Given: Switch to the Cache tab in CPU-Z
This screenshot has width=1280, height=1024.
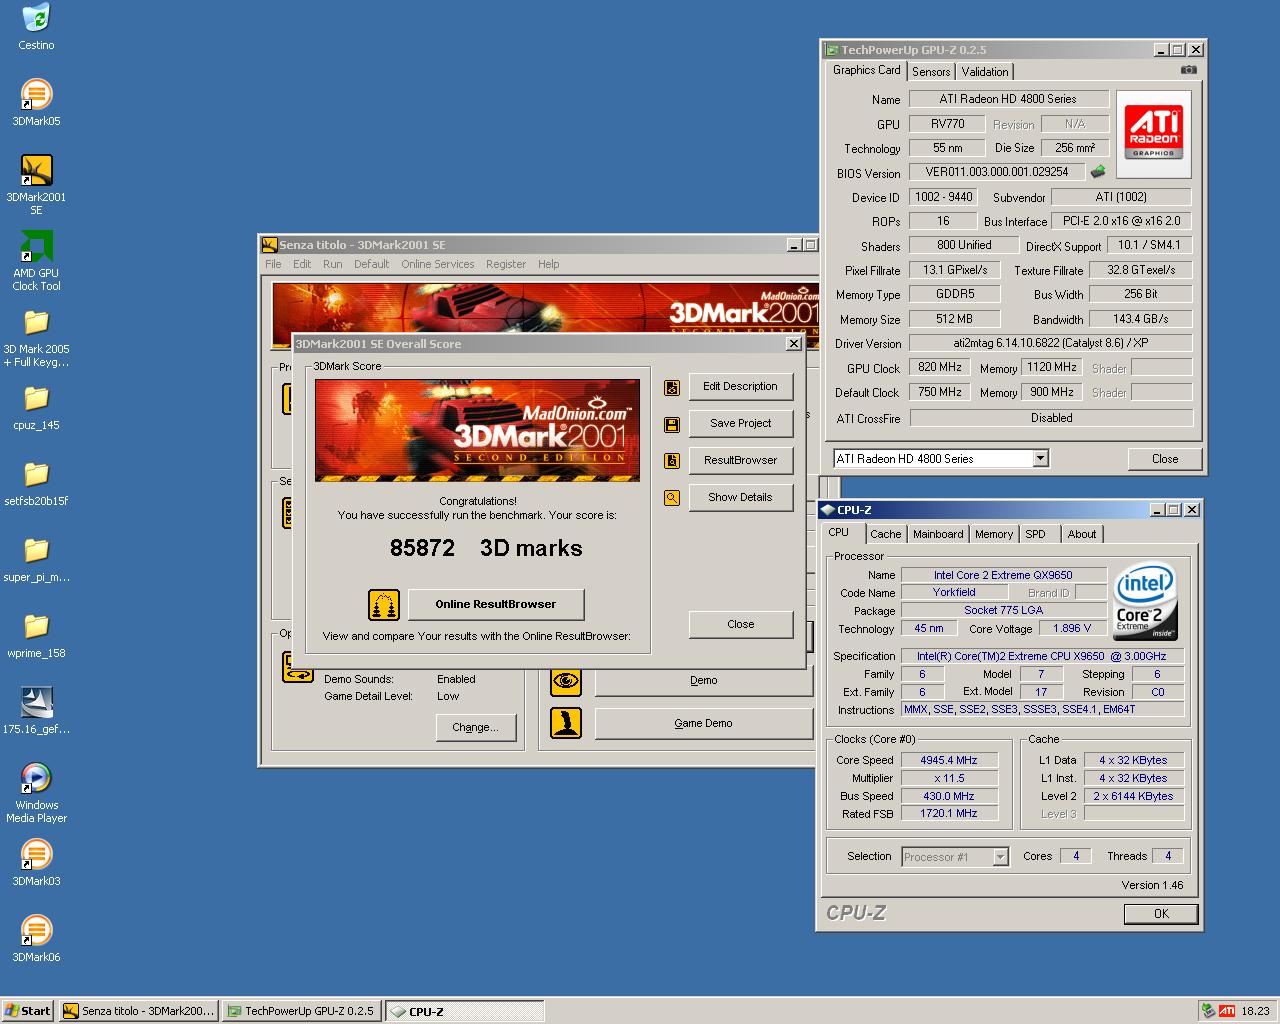Looking at the screenshot, I should 885,534.
